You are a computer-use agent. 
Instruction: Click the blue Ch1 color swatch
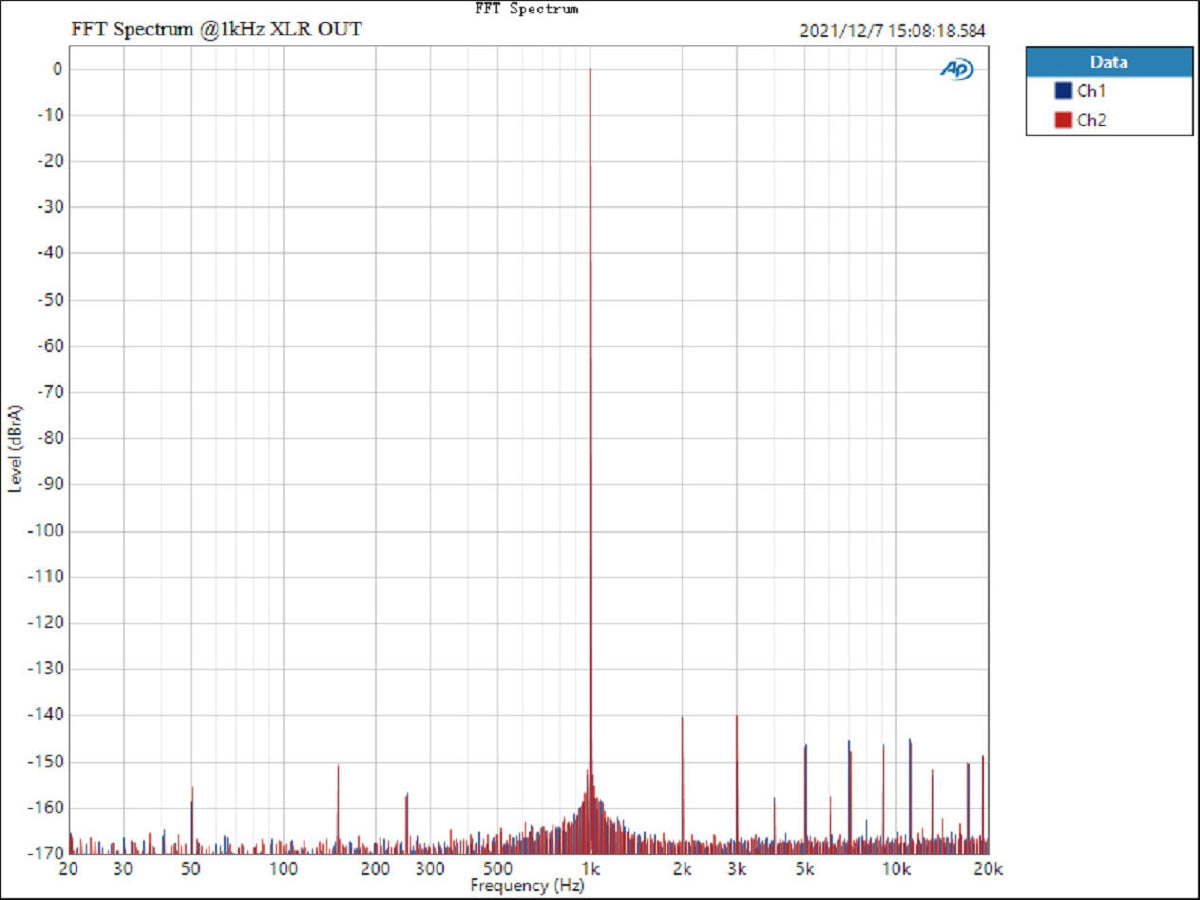[x=1063, y=91]
